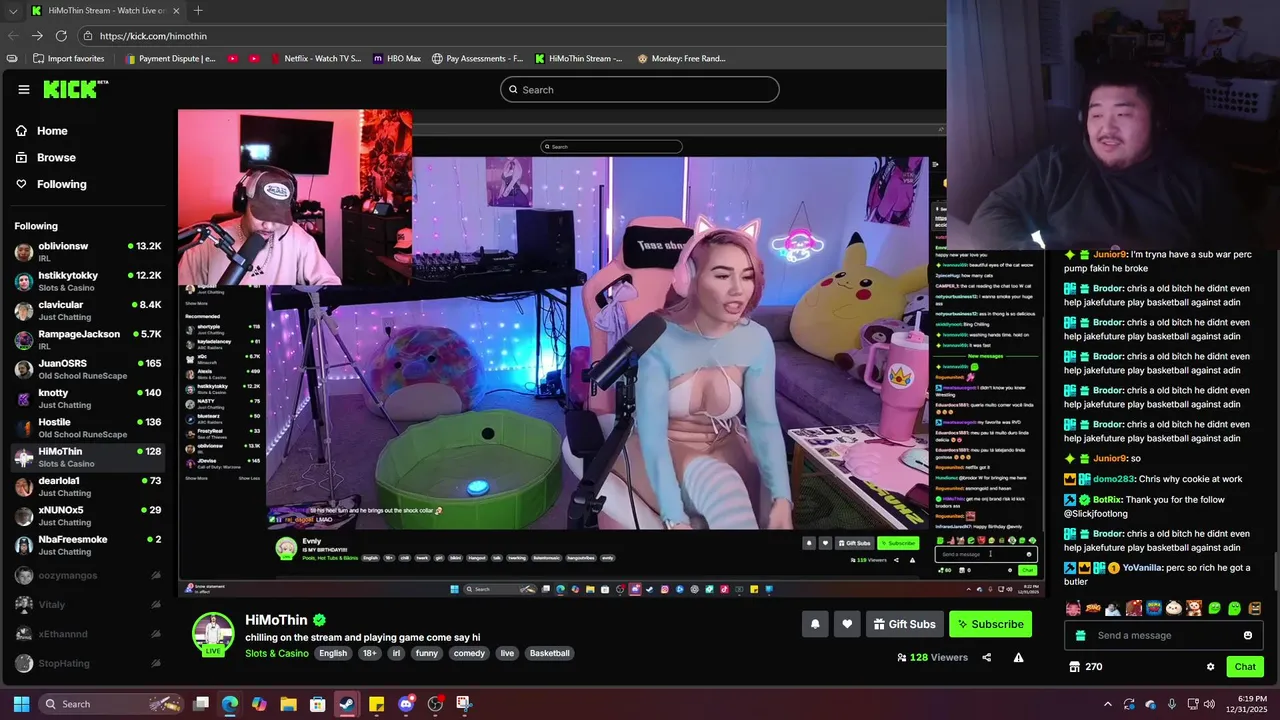1280x720 pixels.
Task: Open HBO Max bookmark in favorites bar
Action: (x=397, y=59)
